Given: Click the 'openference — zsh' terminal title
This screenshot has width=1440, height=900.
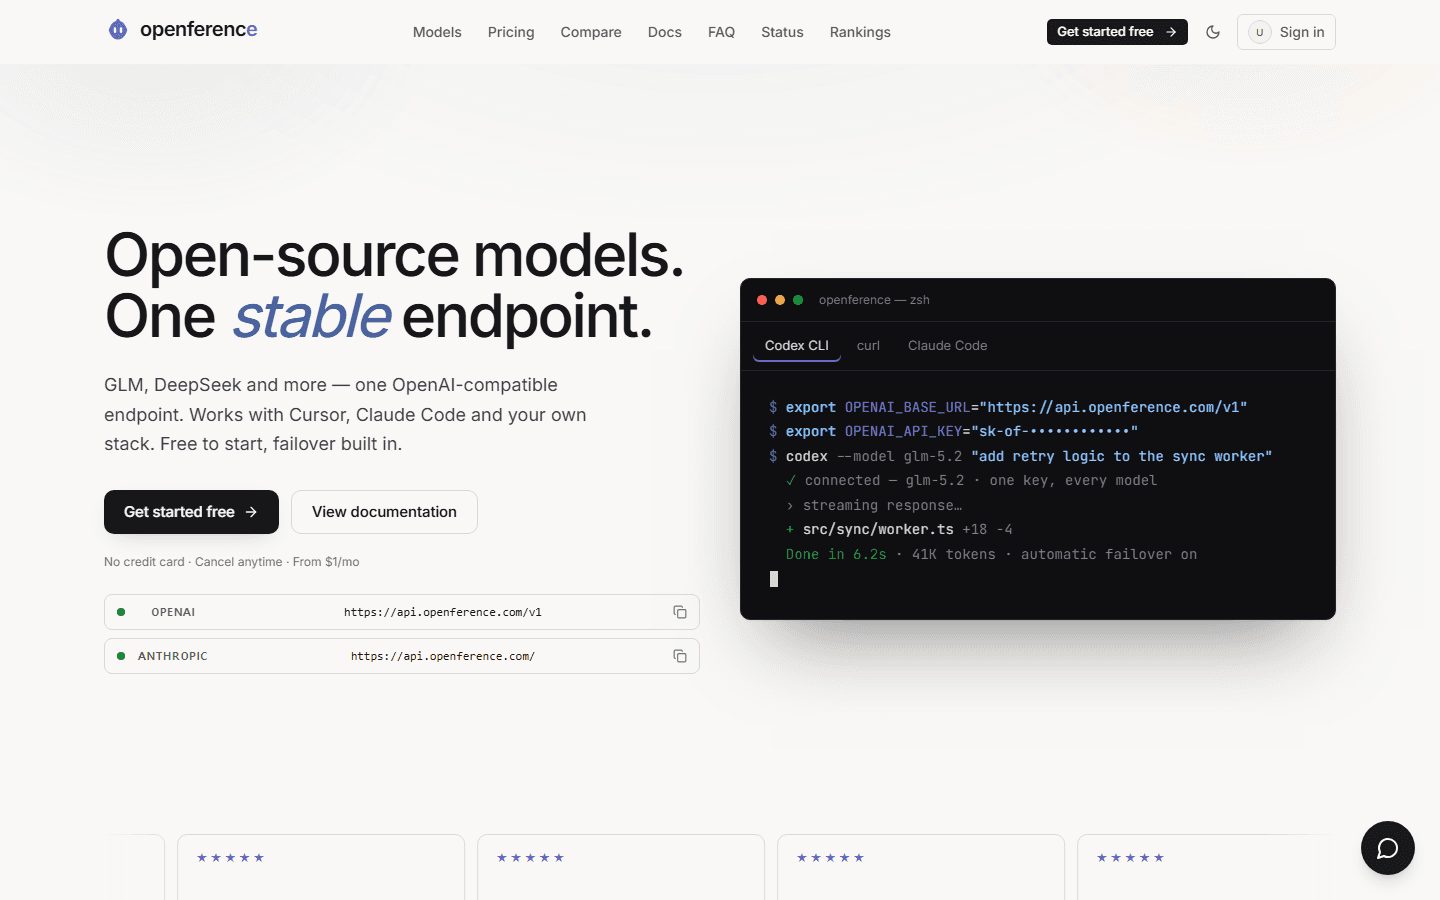Looking at the screenshot, I should coord(874,300).
